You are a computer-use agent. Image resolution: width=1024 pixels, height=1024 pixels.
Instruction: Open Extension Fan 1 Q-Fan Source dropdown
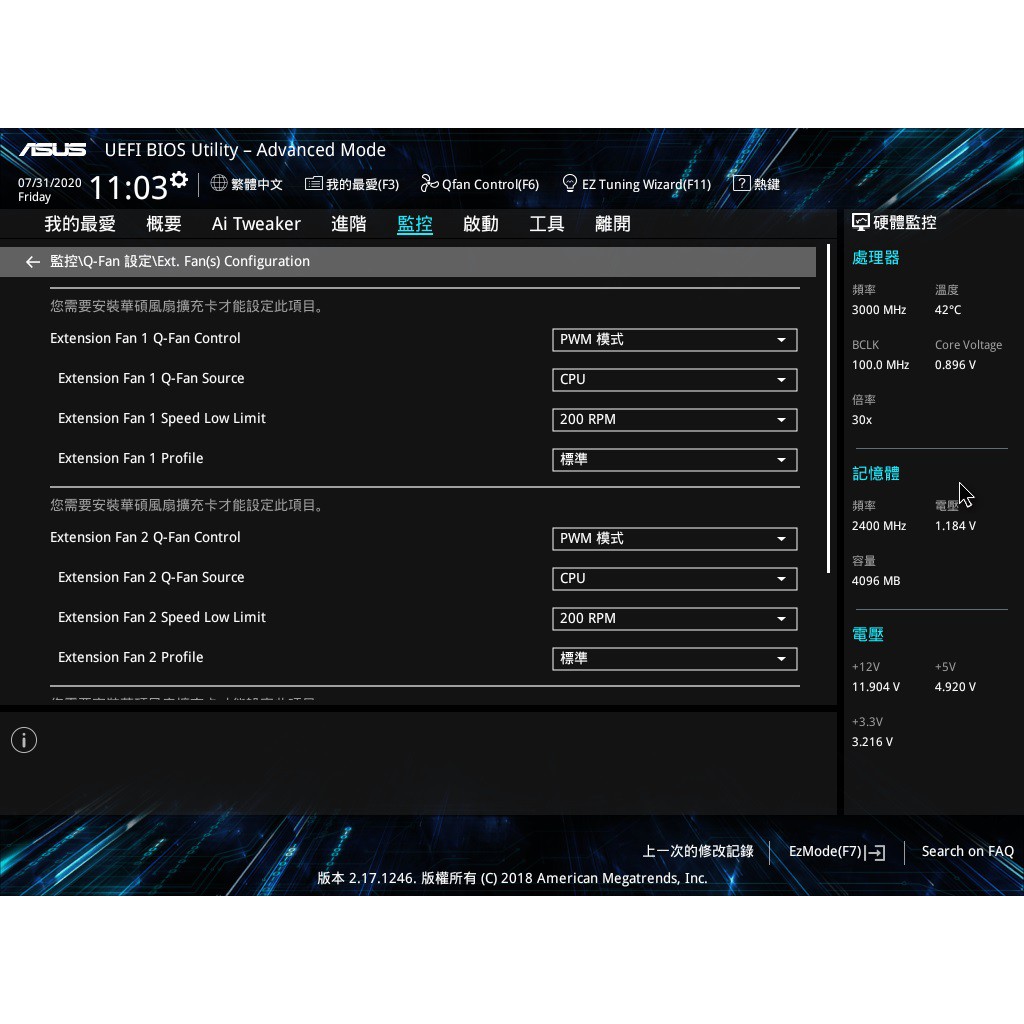(x=674, y=380)
